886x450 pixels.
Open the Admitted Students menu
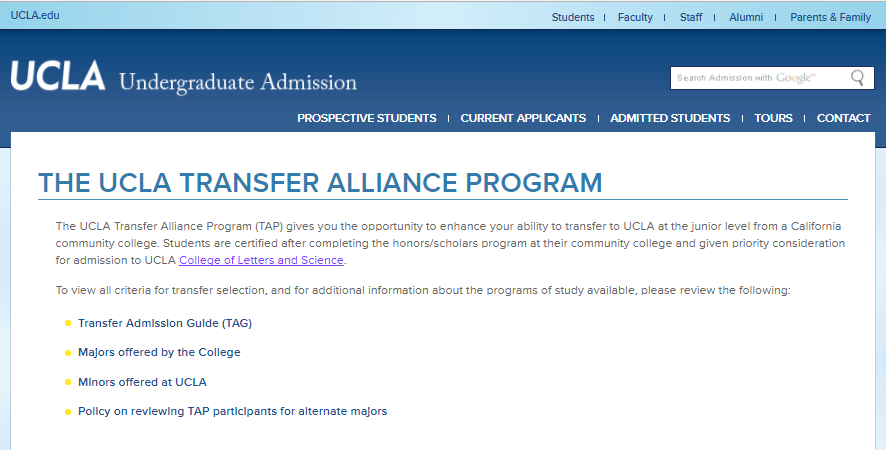pyautogui.click(x=670, y=118)
